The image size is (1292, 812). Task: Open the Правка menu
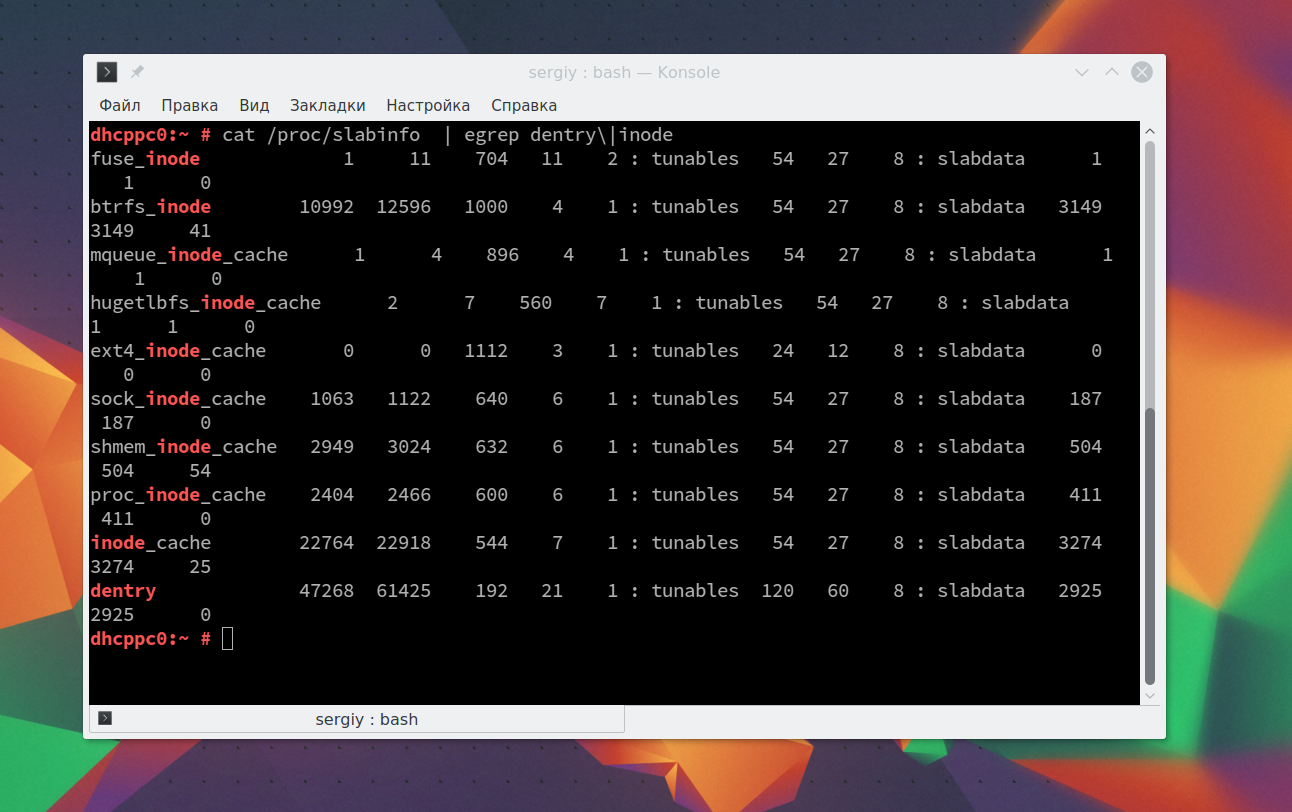(189, 105)
